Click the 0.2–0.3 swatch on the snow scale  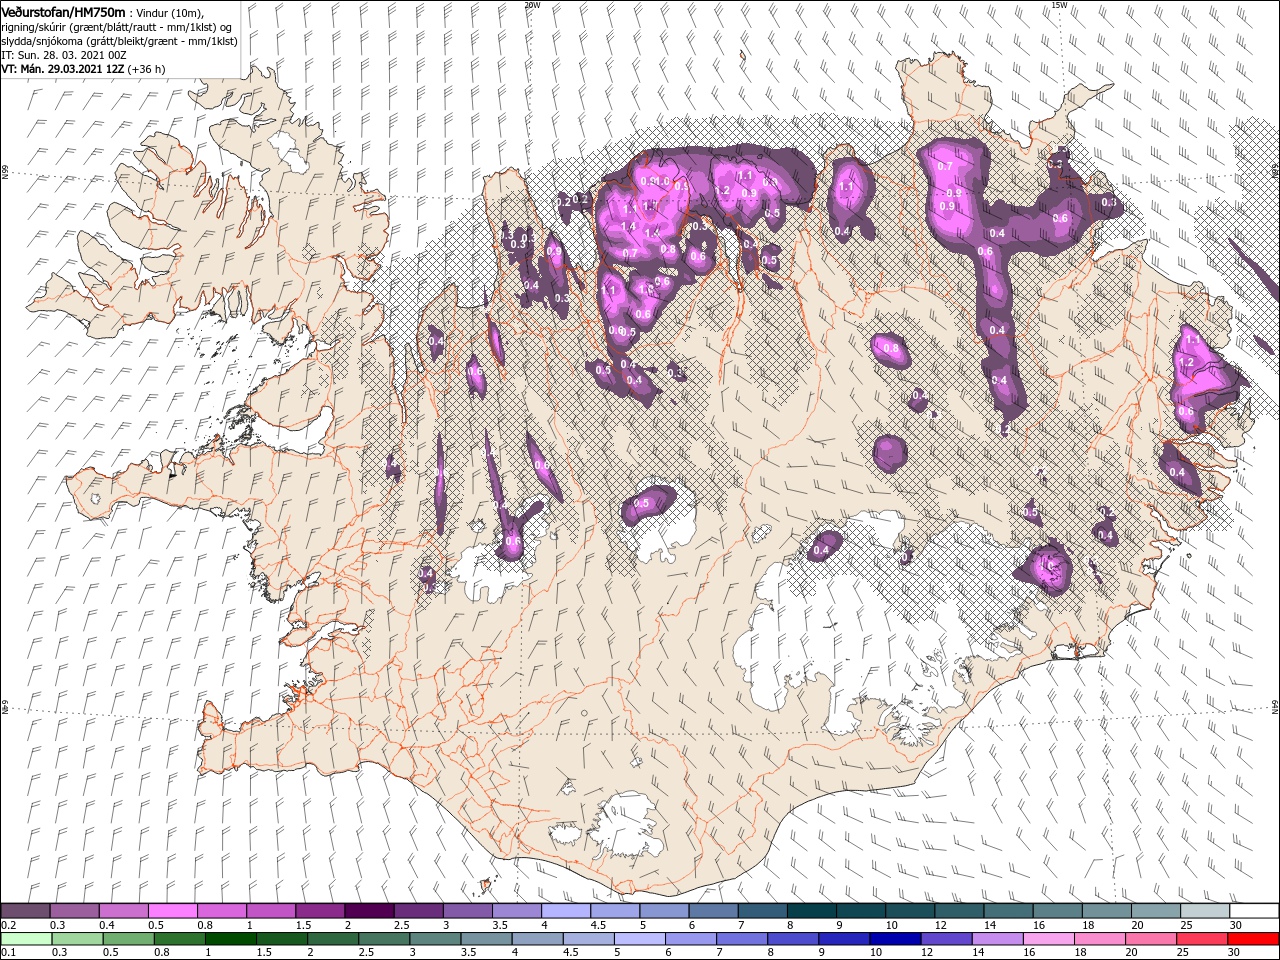click(x=25, y=911)
